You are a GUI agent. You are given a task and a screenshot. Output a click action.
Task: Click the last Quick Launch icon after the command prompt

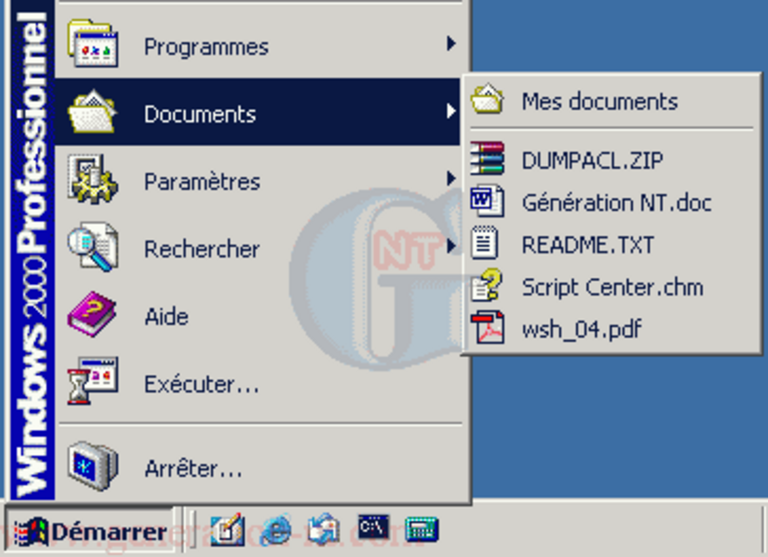422,530
